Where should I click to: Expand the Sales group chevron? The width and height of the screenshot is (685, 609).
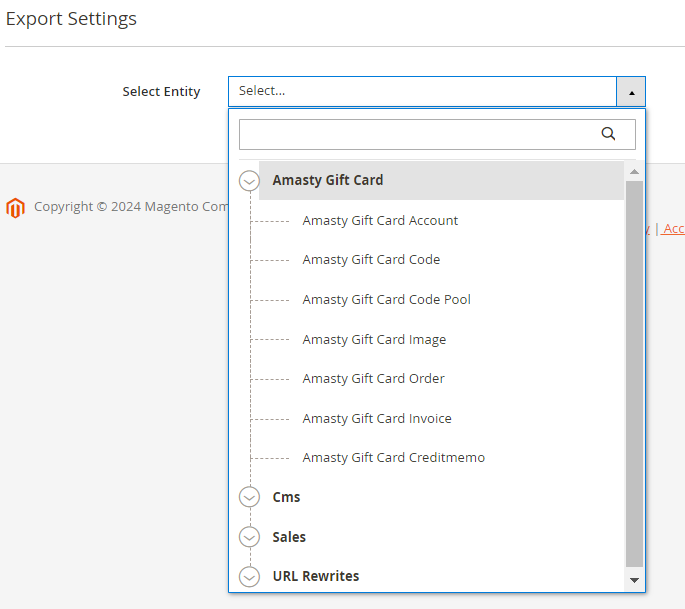tap(249, 537)
